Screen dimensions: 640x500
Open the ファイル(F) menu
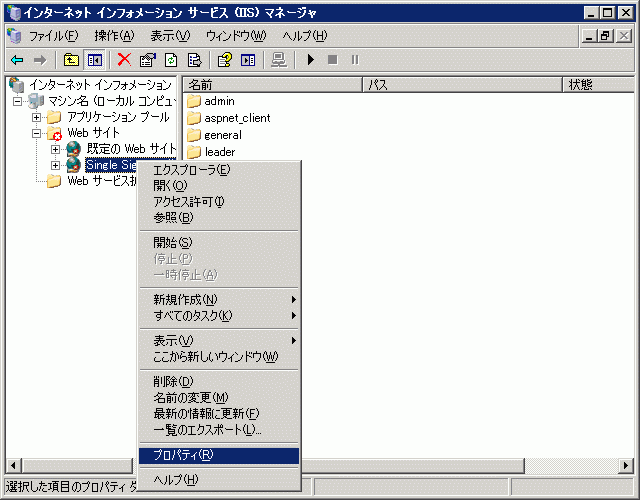(53, 36)
